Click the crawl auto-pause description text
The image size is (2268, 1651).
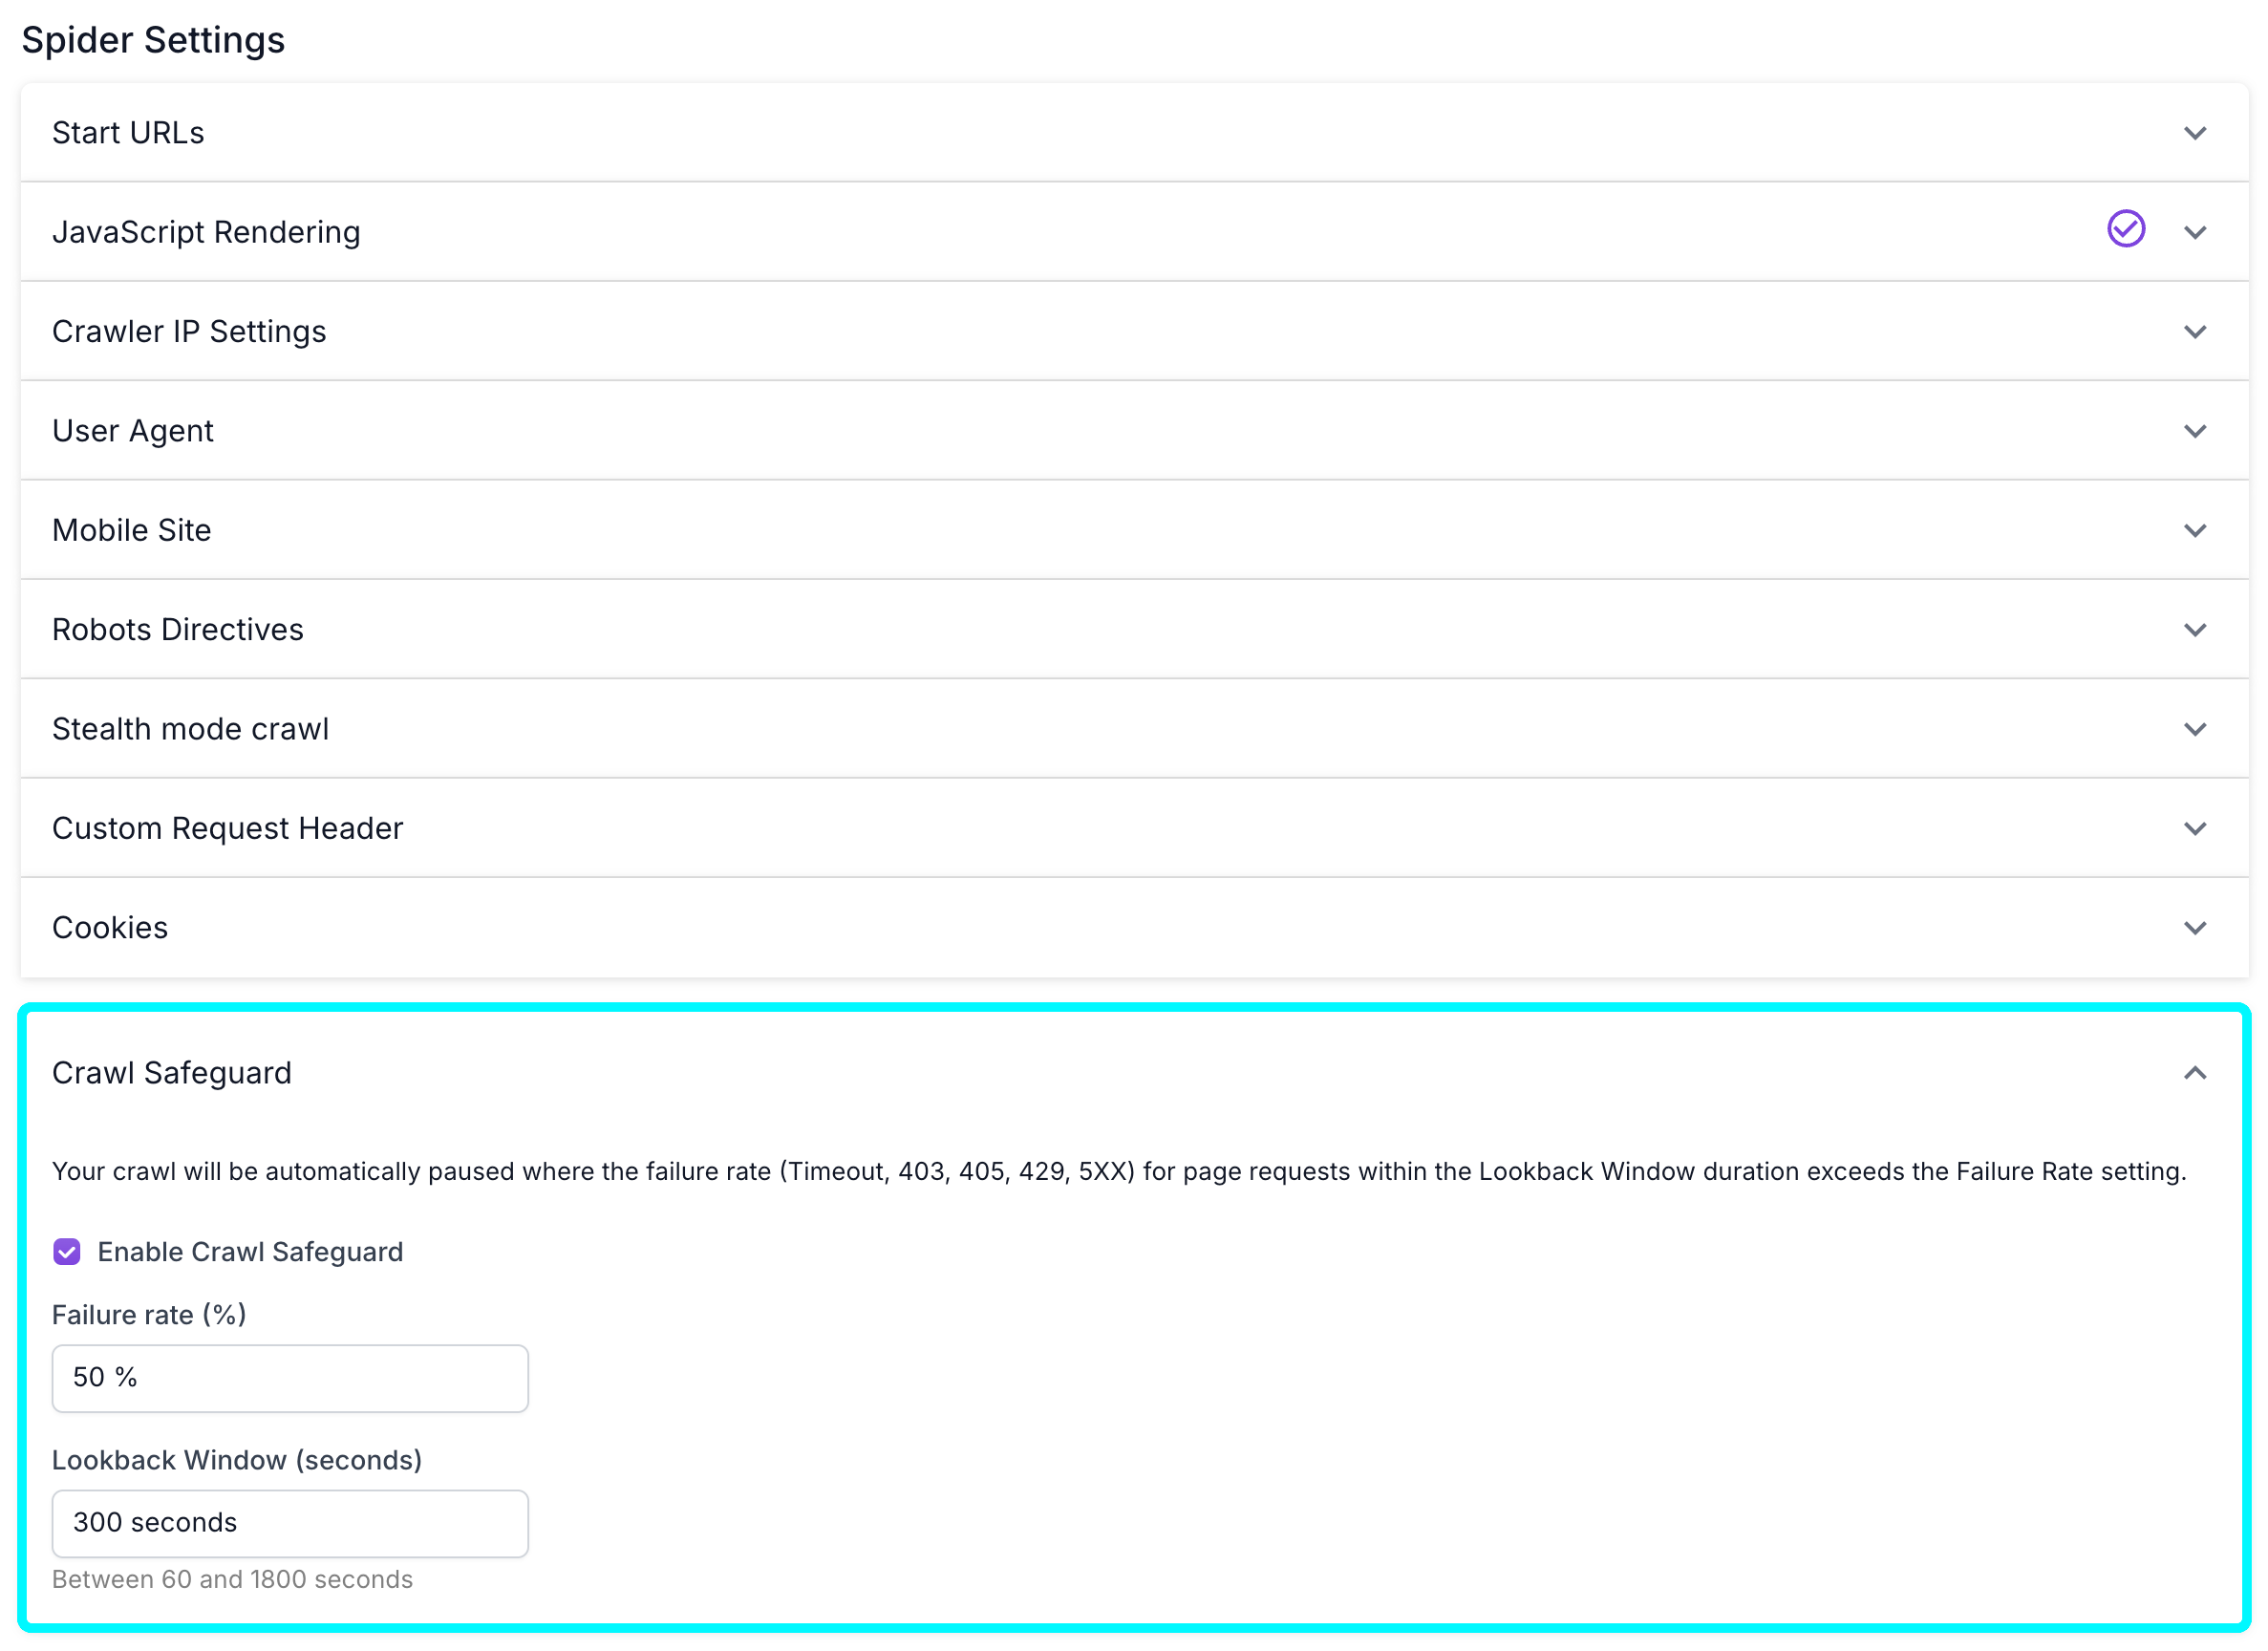[x=1119, y=1171]
